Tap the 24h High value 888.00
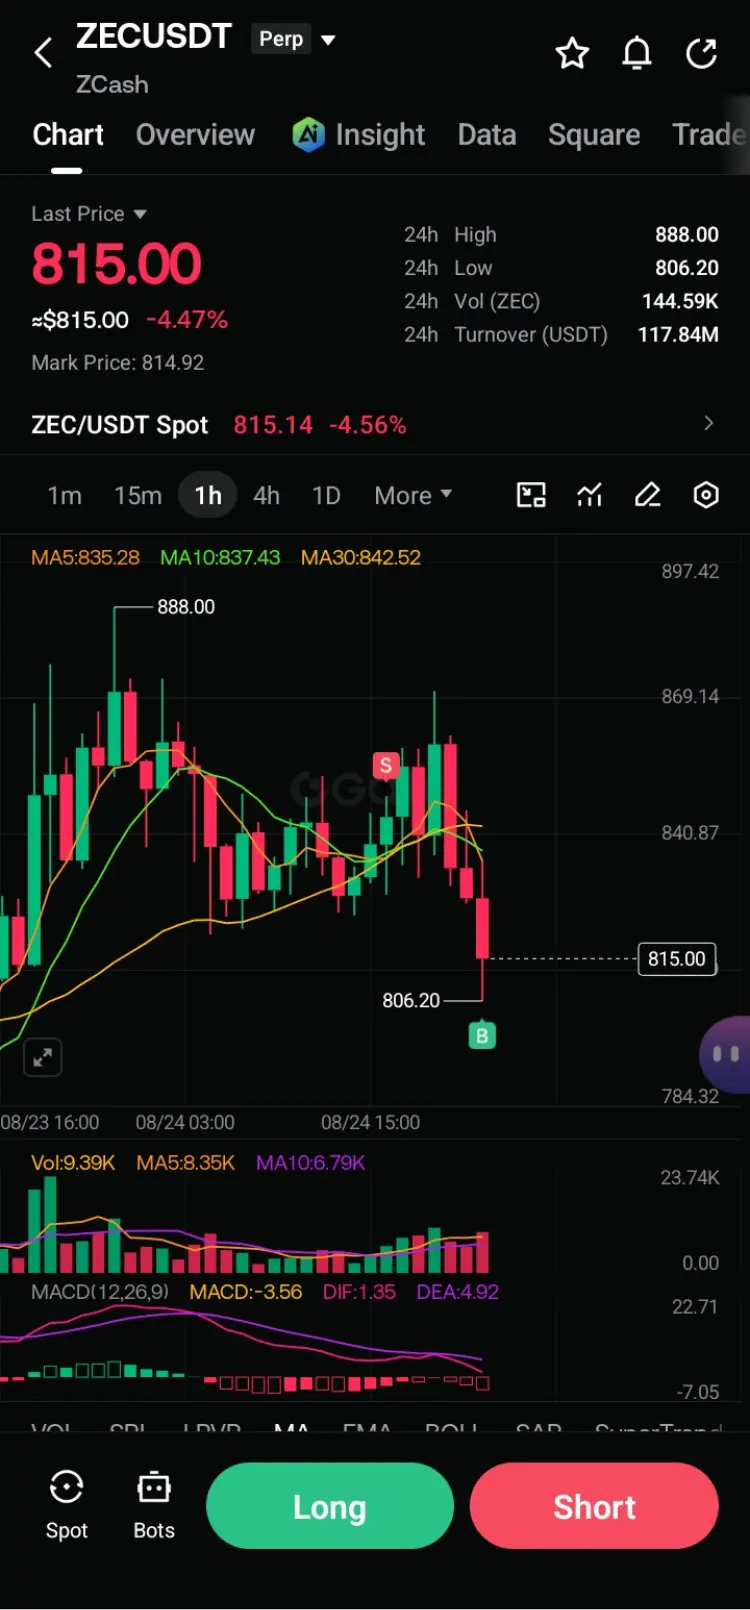Viewport: 750px width, 1610px height. point(687,235)
